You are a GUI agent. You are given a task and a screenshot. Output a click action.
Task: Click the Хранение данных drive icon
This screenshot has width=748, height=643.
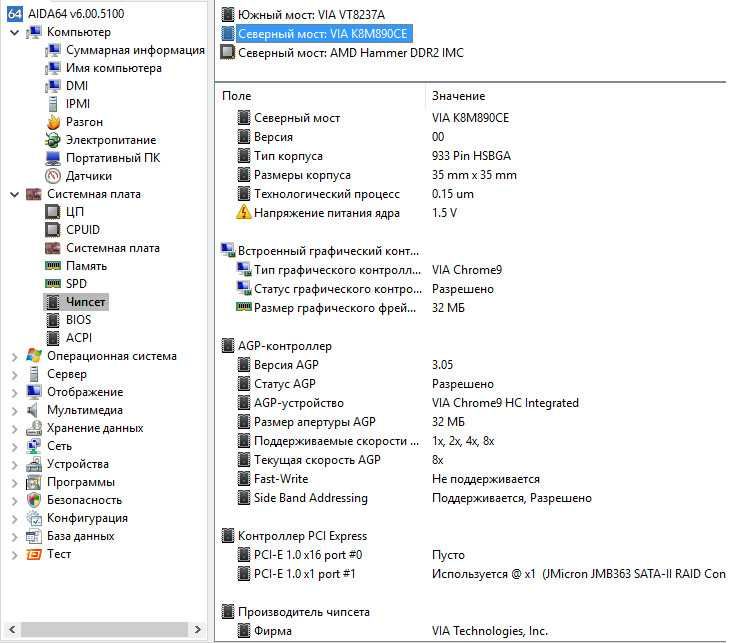[34, 428]
